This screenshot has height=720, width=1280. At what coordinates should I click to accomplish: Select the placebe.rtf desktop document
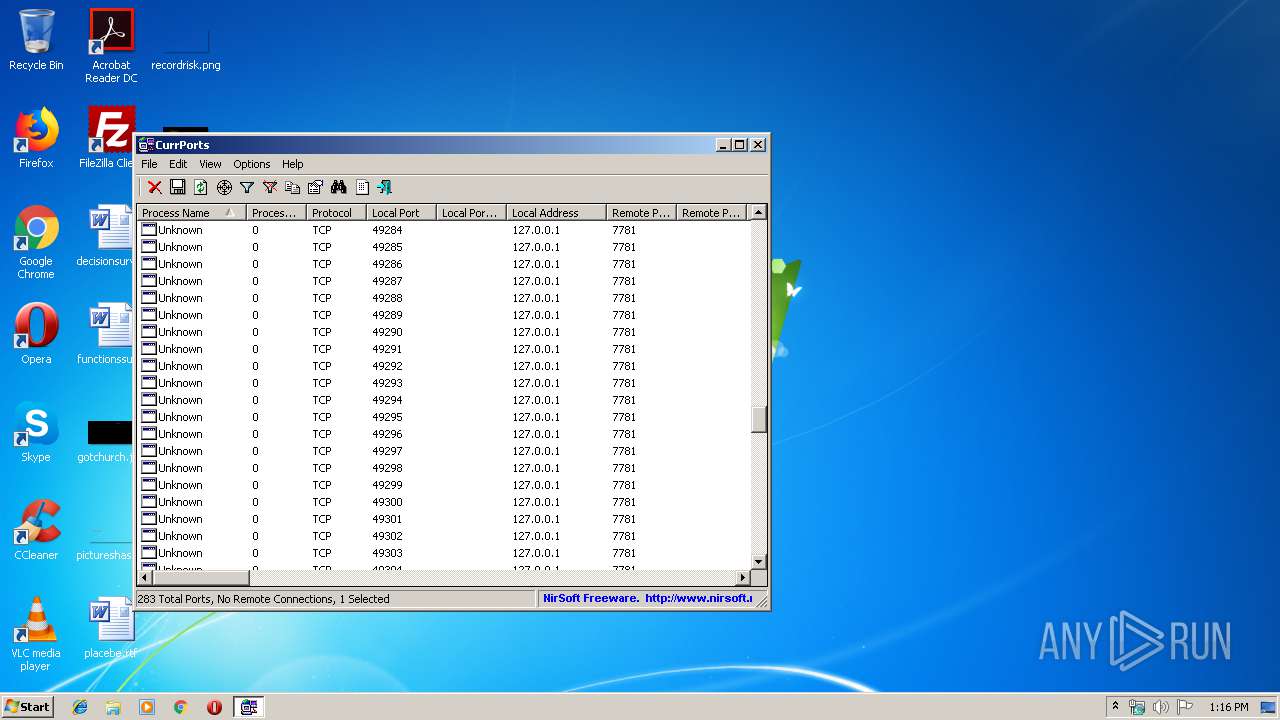point(110,628)
